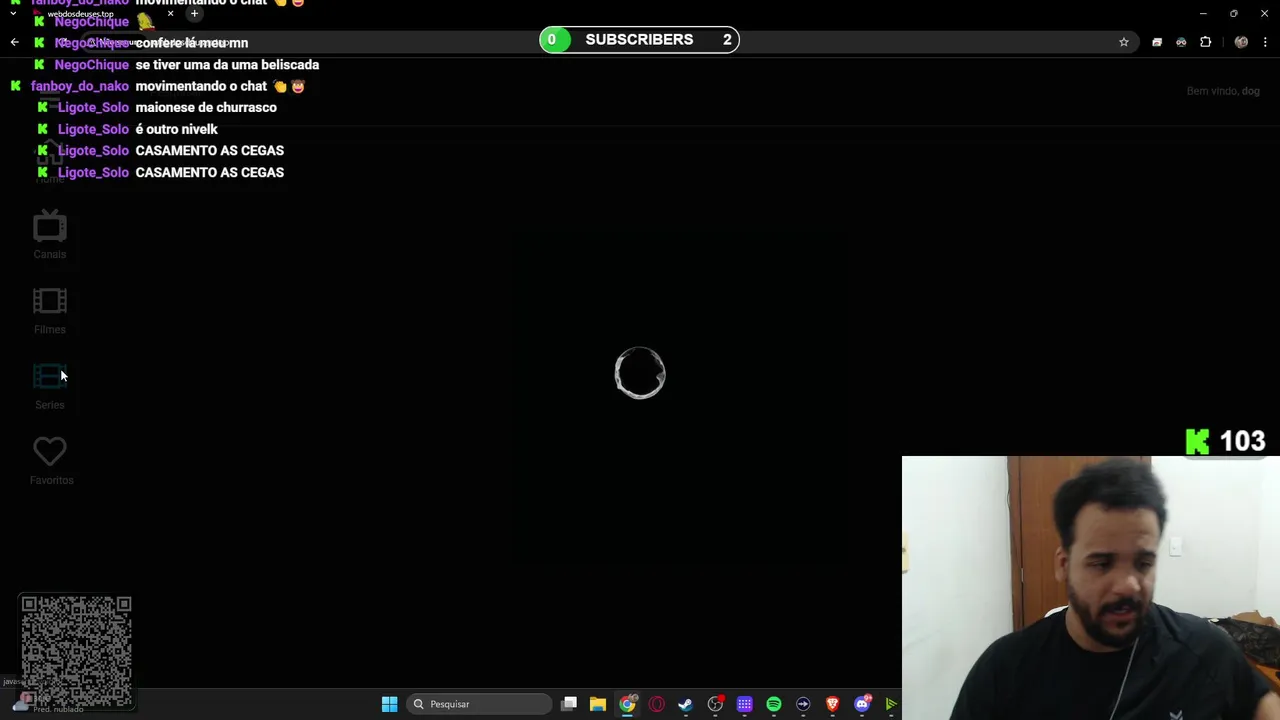The image size is (1280, 720).
Task: Open Task View on the taskbar
Action: 569,704
